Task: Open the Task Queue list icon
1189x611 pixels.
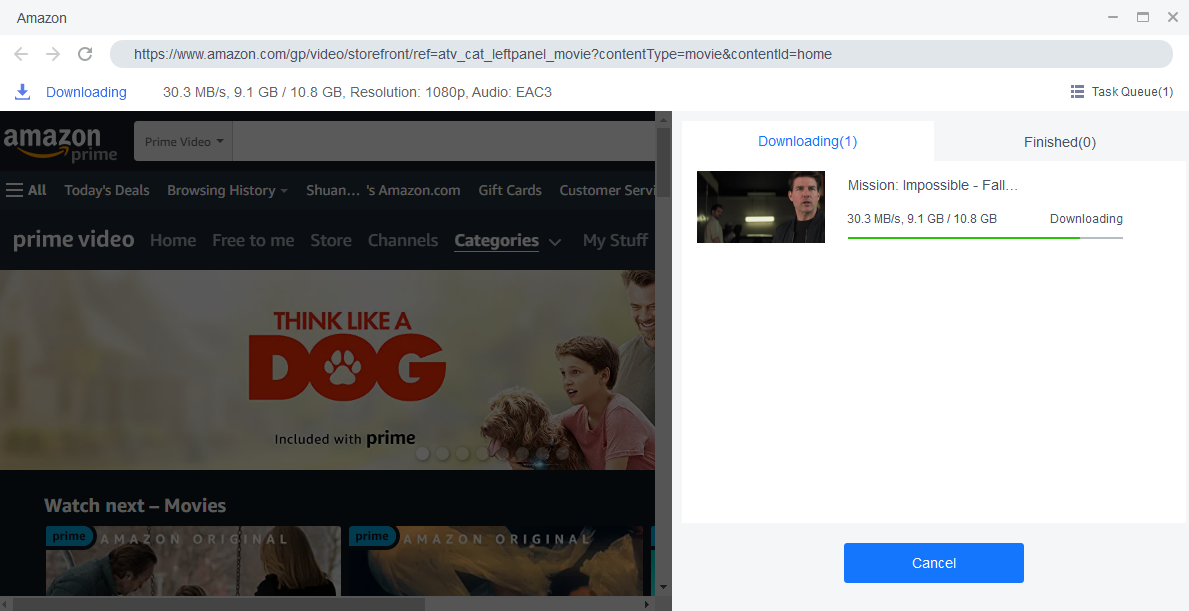Action: point(1077,92)
